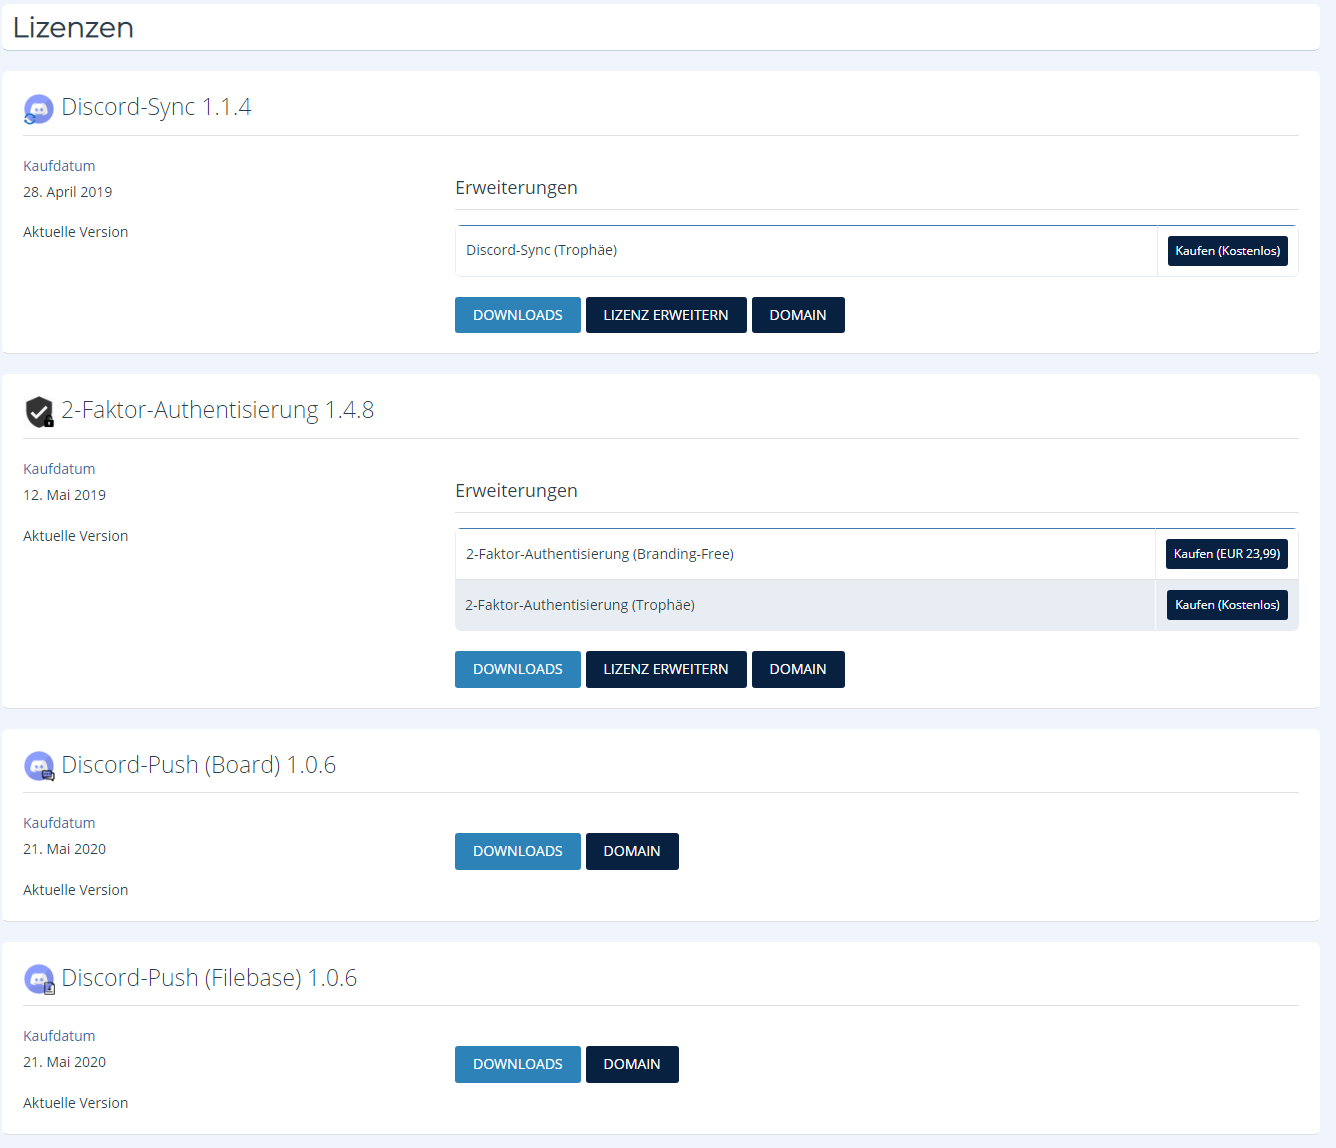Viewport: 1336px width, 1148px height.
Task: Select the Discord-Sync 1.1.4 title
Action: [x=156, y=107]
